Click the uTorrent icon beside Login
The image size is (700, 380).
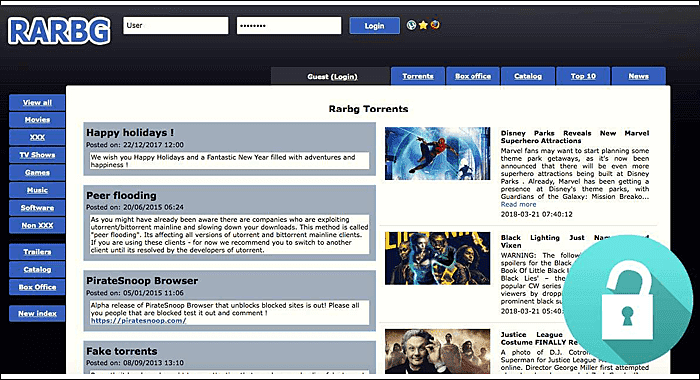[x=411, y=25]
